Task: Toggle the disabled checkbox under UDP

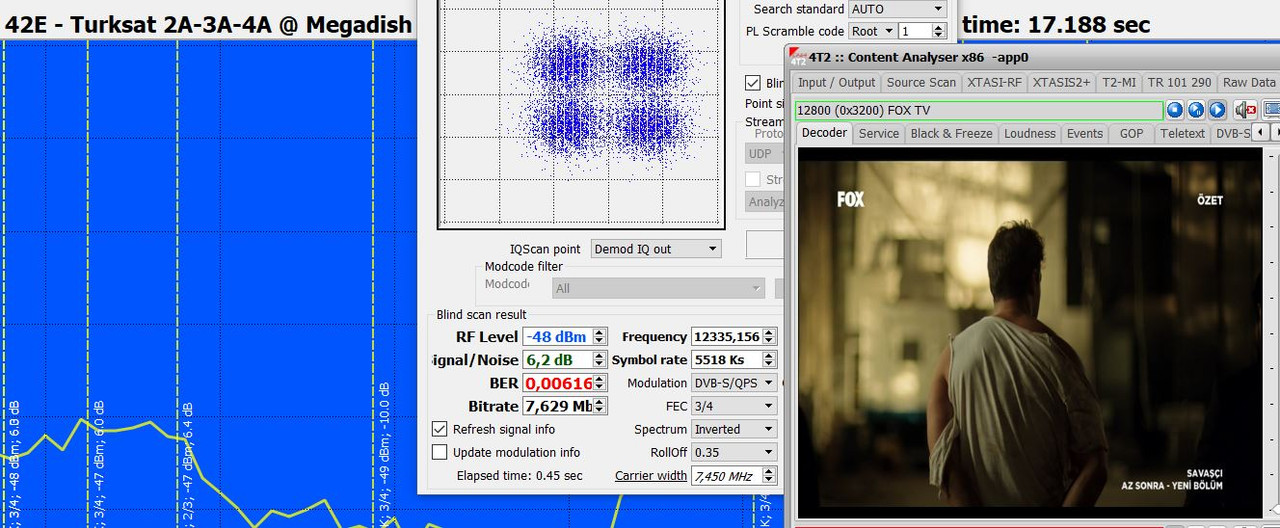Action: pos(753,179)
